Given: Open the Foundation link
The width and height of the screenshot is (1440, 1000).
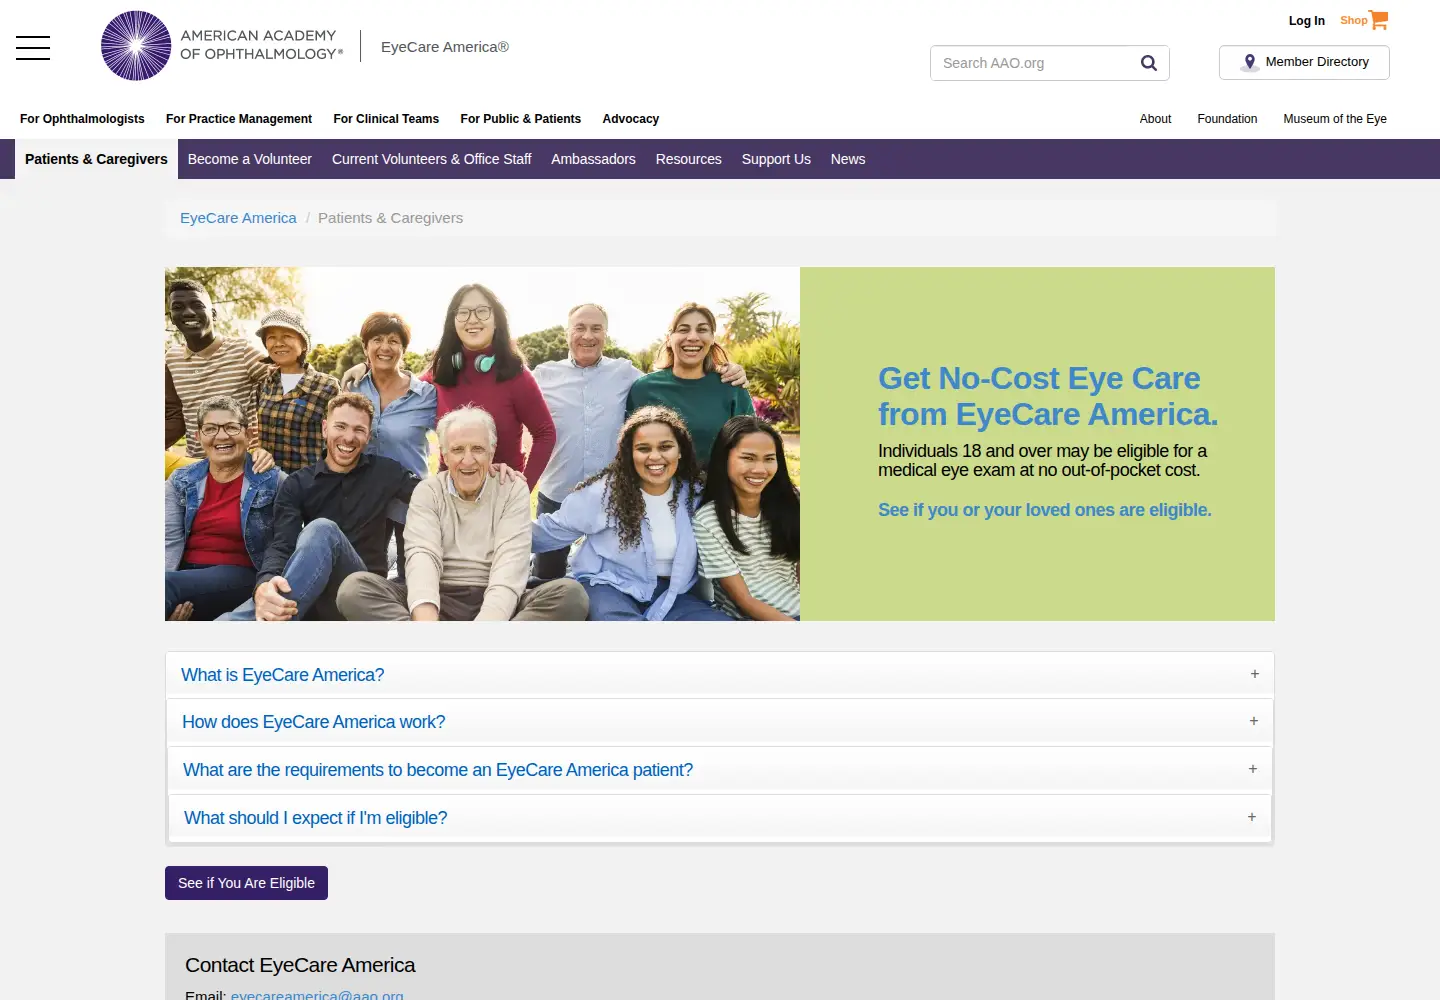Looking at the screenshot, I should pos(1227,119).
